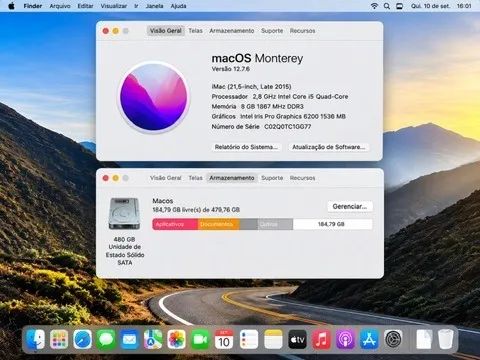Close the storage Armazenamento window
The width and height of the screenshot is (480, 360).
(x=106, y=178)
